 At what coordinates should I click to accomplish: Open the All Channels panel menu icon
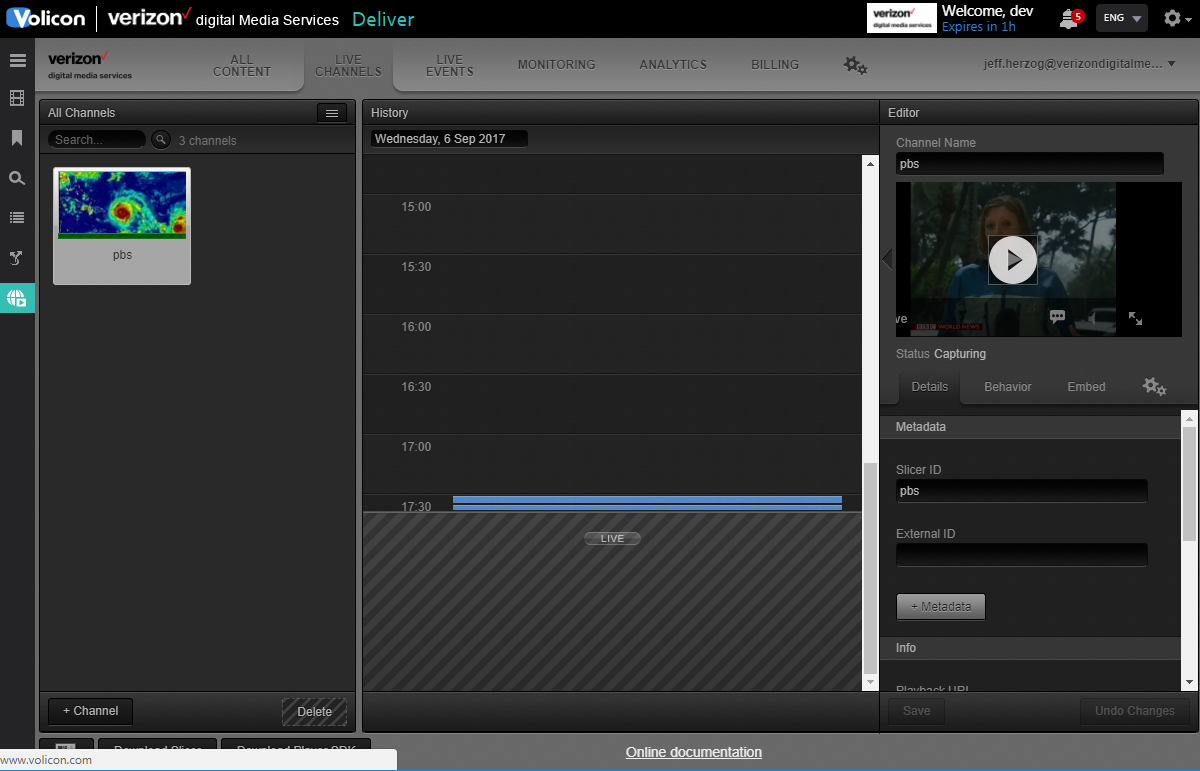(332, 113)
